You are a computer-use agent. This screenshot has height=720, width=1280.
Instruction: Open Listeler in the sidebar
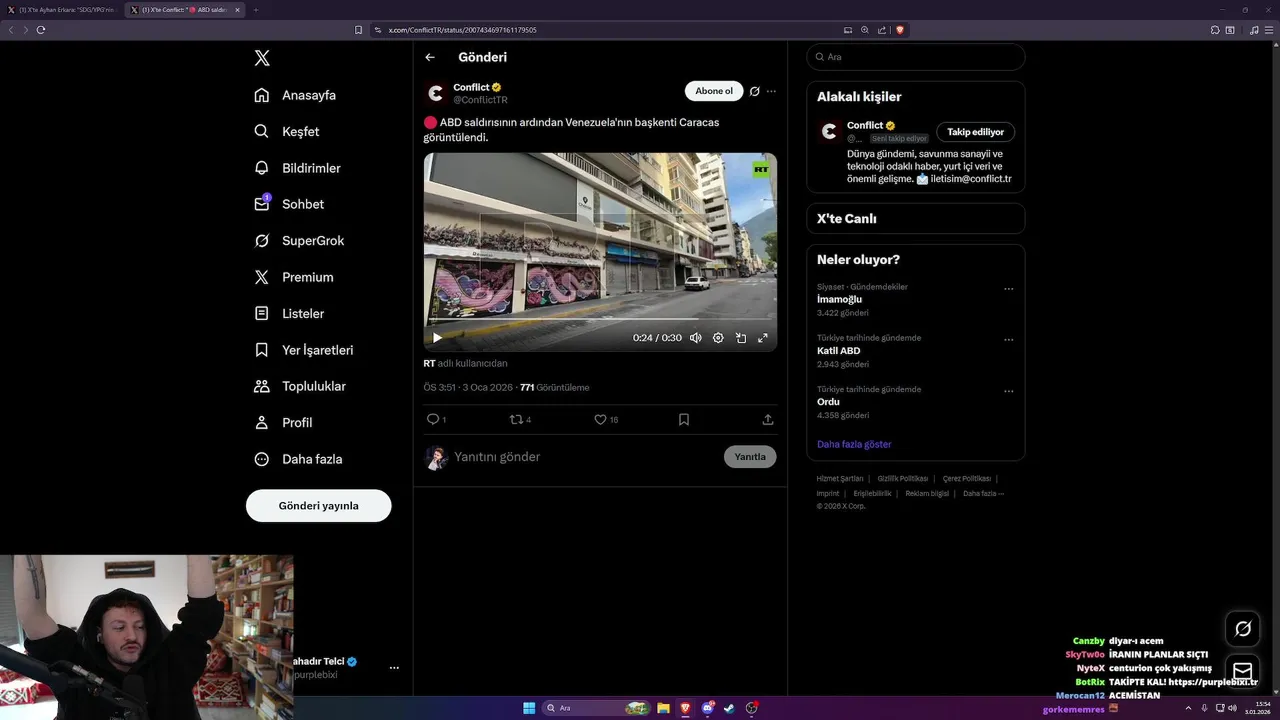(289, 313)
